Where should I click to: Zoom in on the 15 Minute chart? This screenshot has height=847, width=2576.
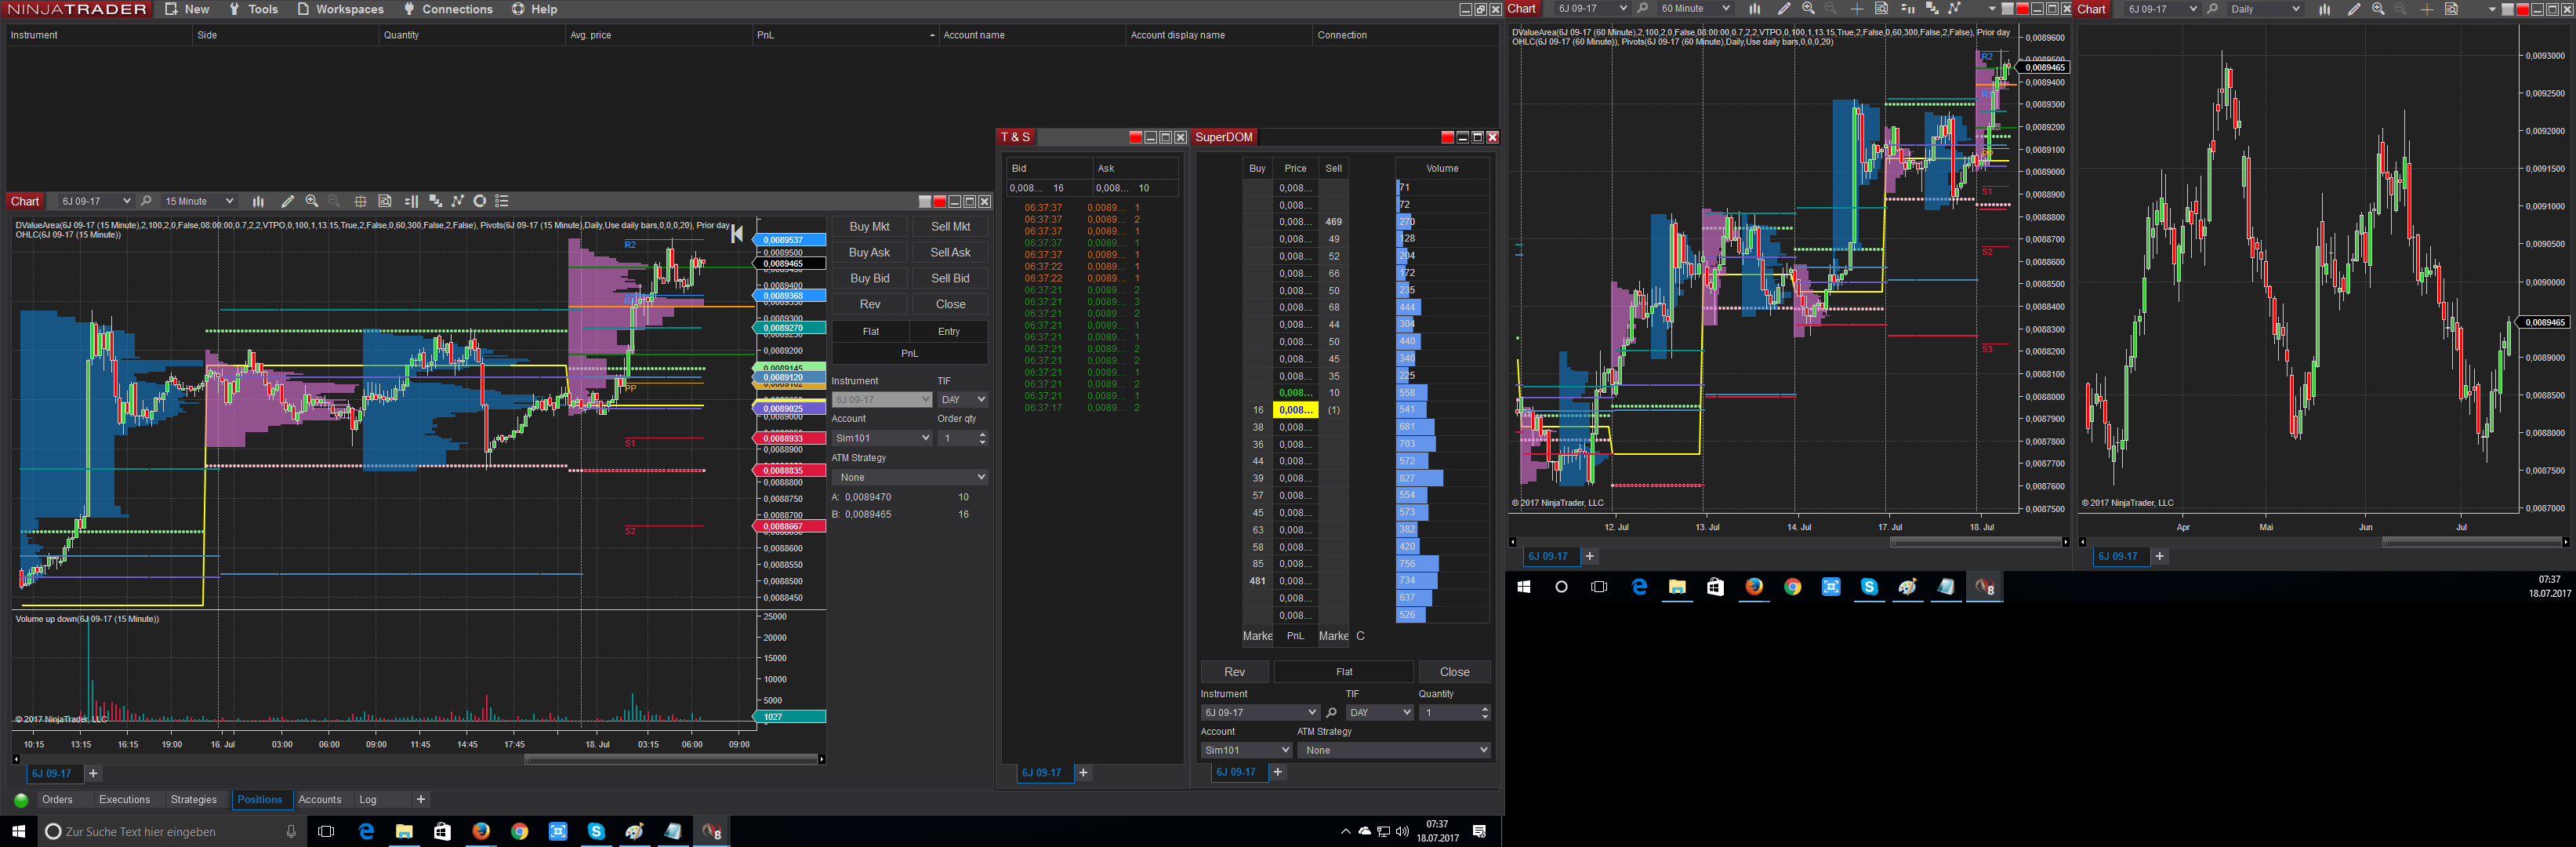click(x=312, y=201)
